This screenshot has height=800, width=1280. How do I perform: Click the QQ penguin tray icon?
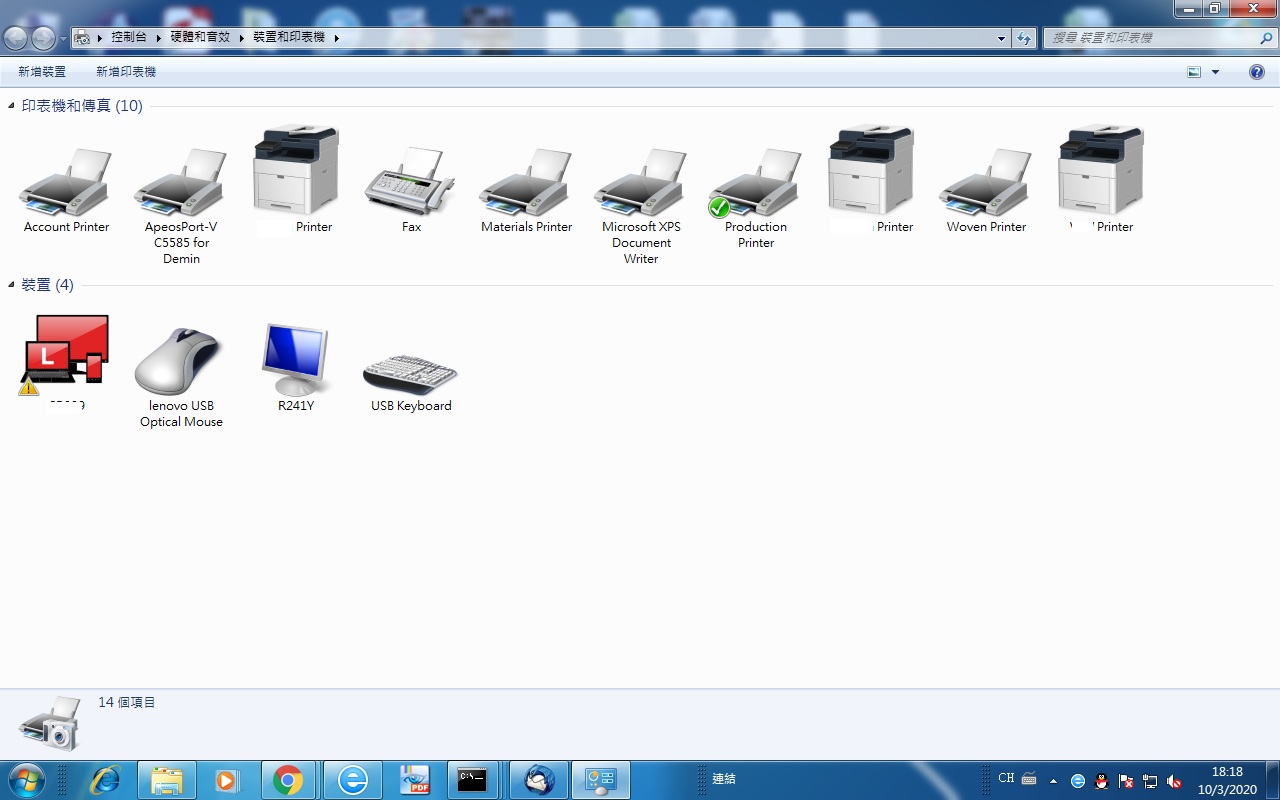click(1102, 781)
